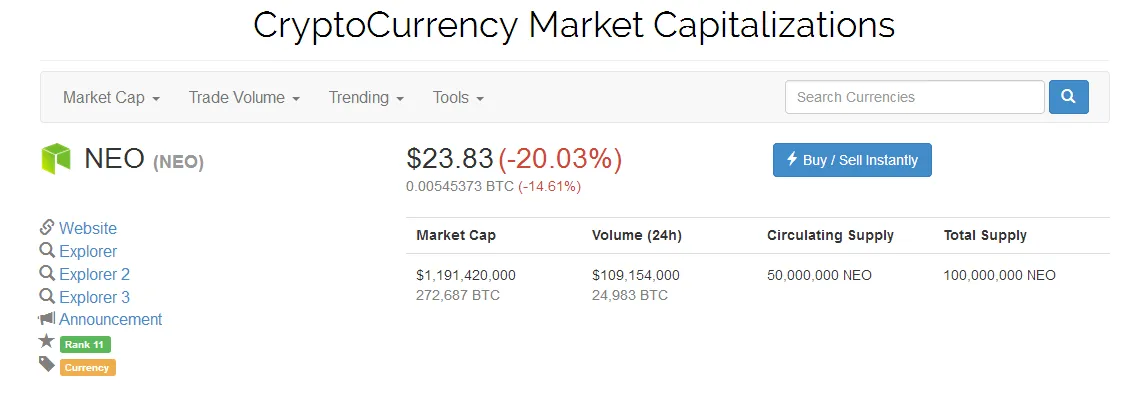The height and width of the screenshot is (414, 1135).
Task: Open the Market Cap dropdown menu
Action: click(x=111, y=98)
